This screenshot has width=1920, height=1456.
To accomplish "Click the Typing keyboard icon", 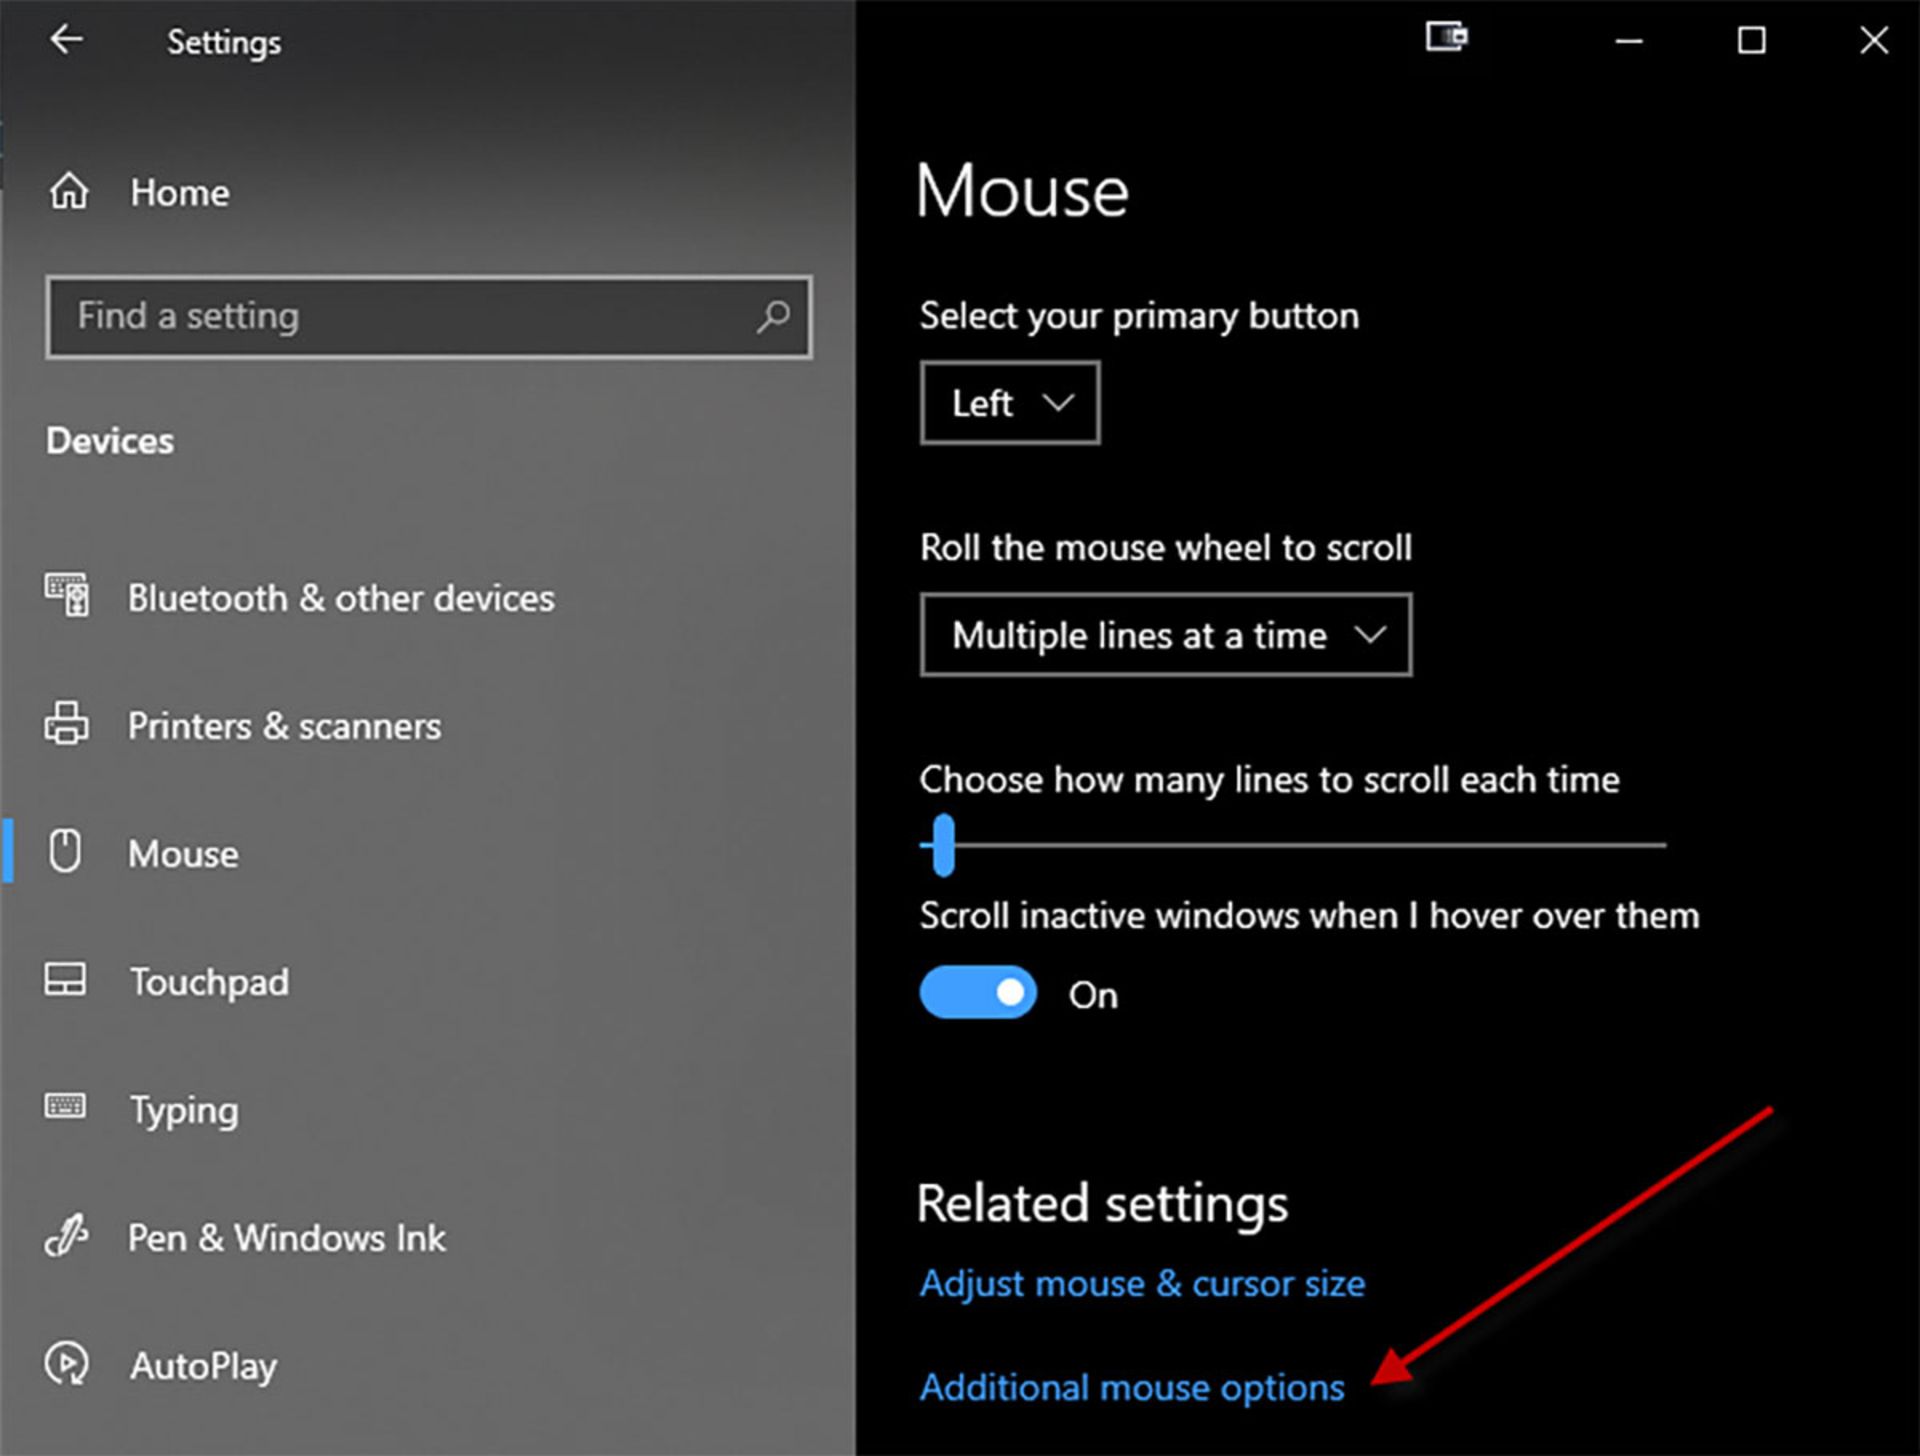I will pos(65,1107).
